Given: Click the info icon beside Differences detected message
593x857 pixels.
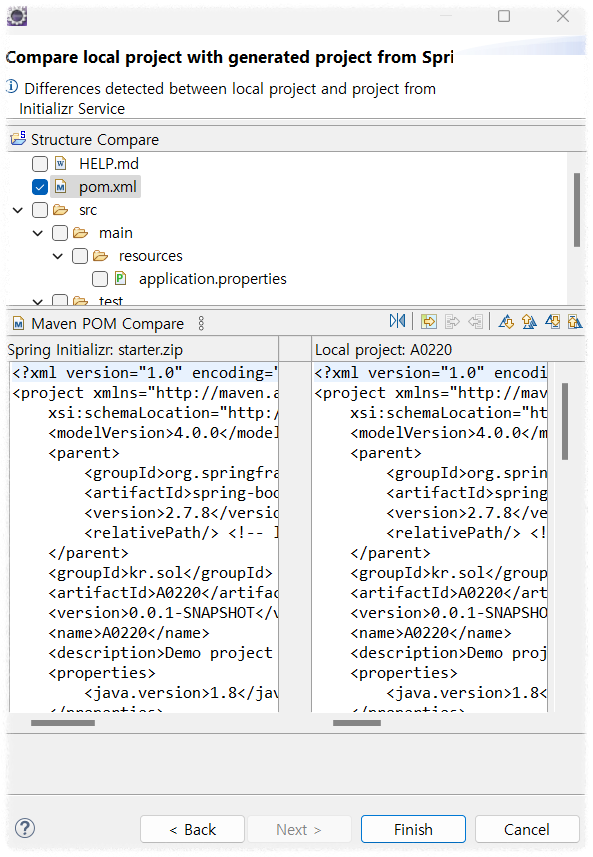Looking at the screenshot, I should (x=12, y=86).
